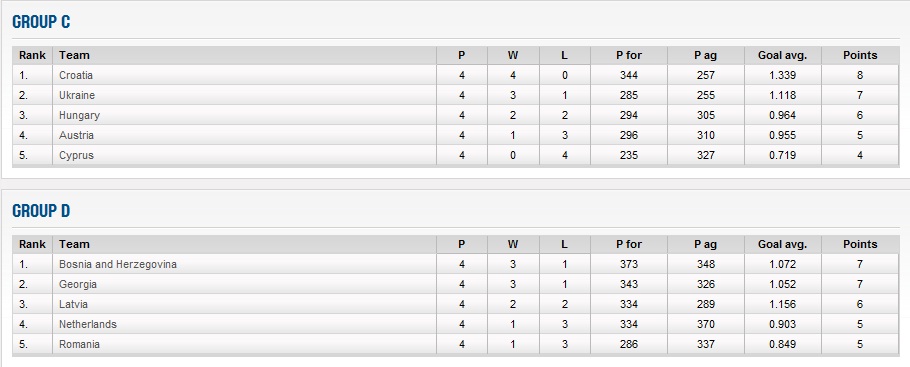Select the Cyprus team row name

[76, 156]
